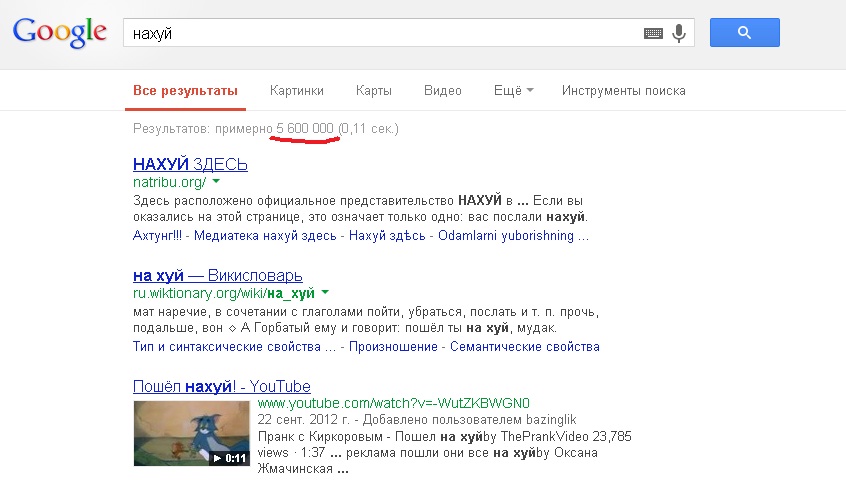Open the Викисловарь result title link
This screenshot has width=846, height=484.
coord(217,275)
